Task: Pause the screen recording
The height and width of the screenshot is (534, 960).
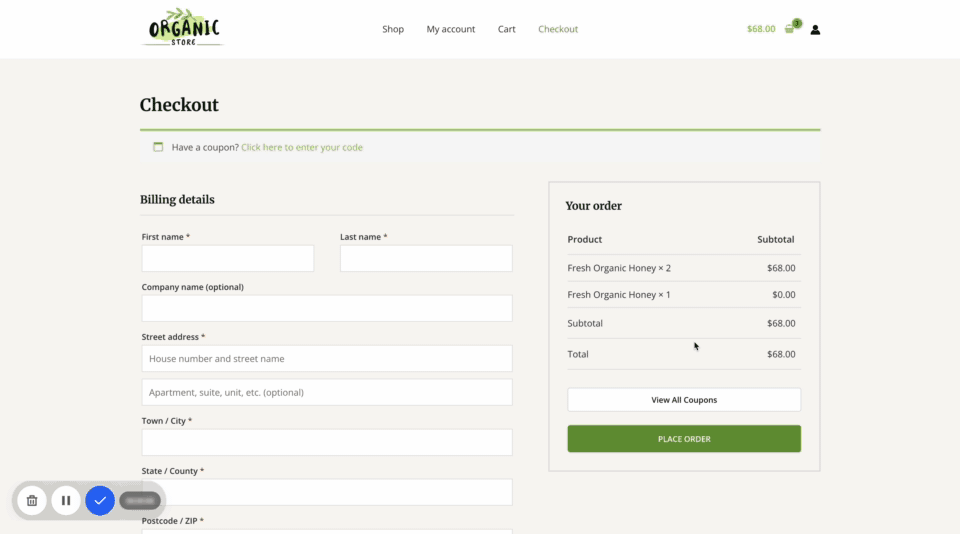Action: (x=66, y=500)
